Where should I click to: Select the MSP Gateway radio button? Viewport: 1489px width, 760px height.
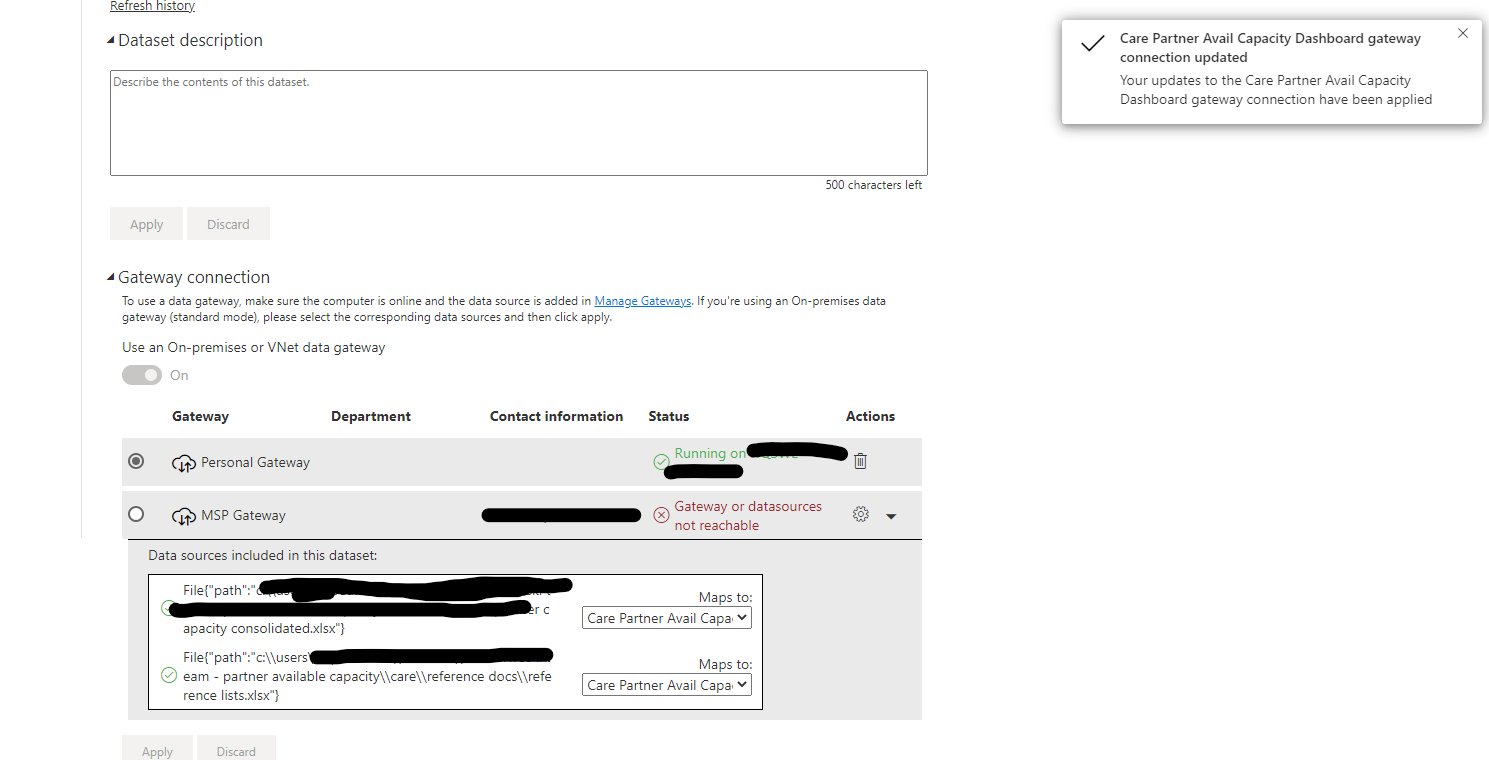pyautogui.click(x=136, y=514)
